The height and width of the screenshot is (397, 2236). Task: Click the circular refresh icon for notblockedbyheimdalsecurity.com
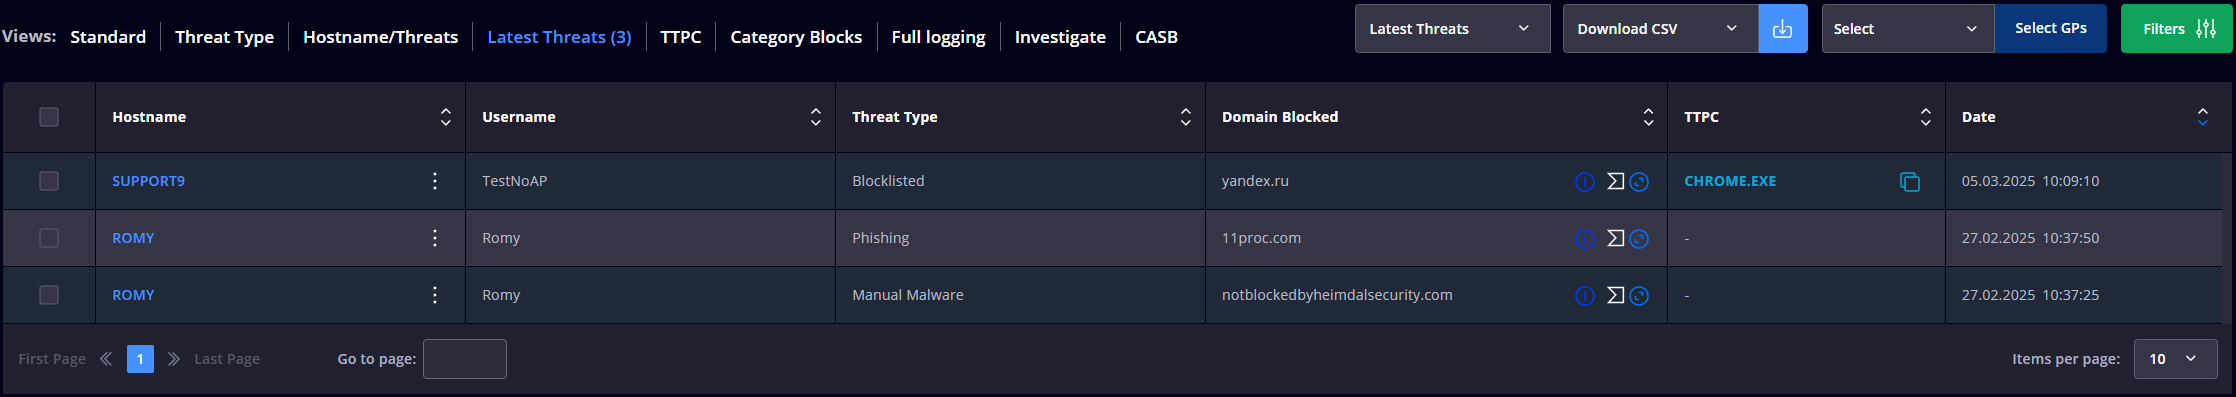(x=1639, y=296)
